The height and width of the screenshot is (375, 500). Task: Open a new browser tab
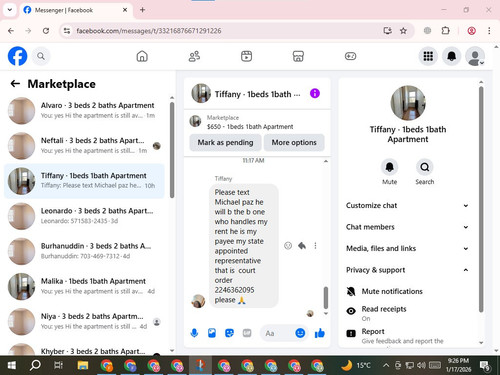142,10
